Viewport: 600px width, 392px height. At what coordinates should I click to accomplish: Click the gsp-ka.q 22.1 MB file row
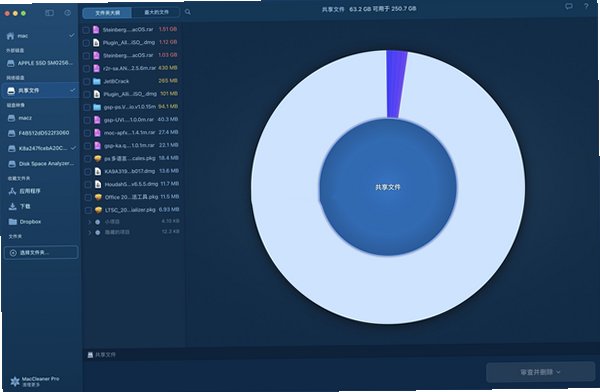click(x=132, y=146)
